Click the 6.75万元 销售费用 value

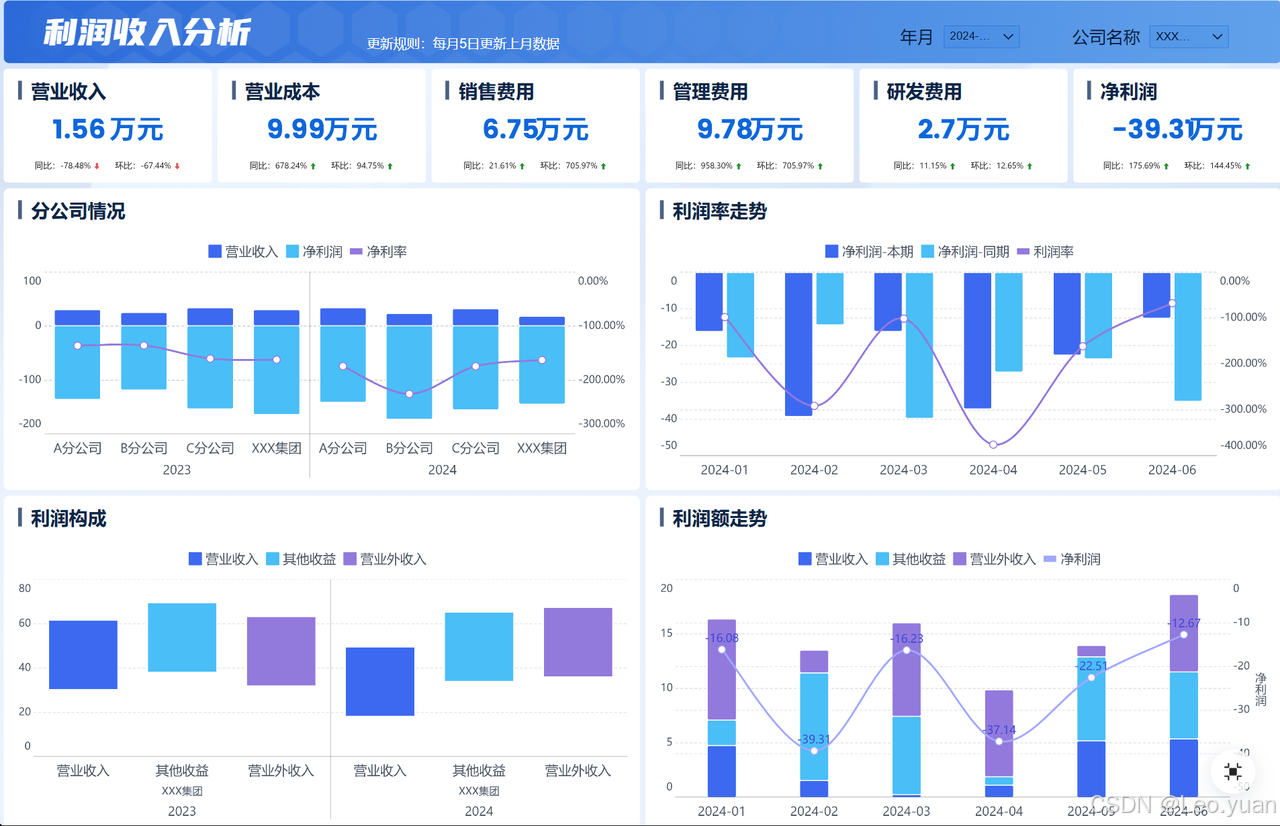coord(536,129)
